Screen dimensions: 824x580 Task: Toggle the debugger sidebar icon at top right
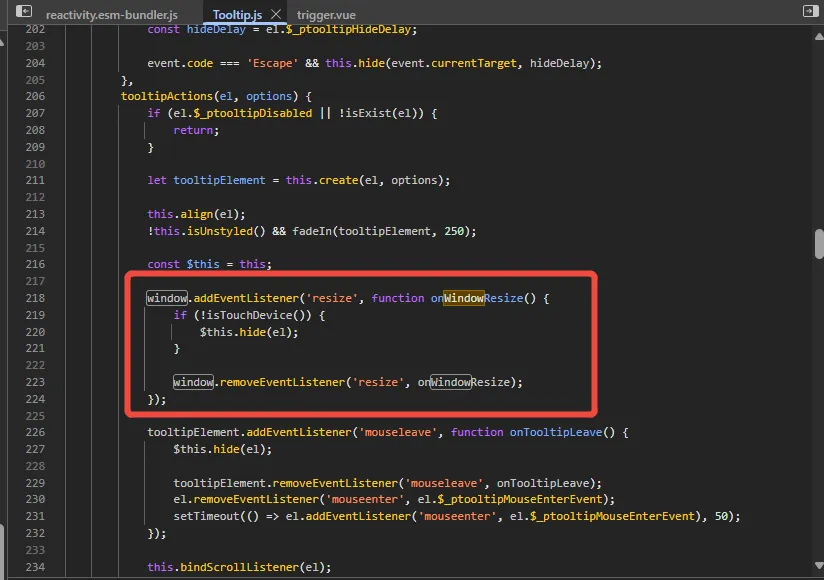[810, 12]
